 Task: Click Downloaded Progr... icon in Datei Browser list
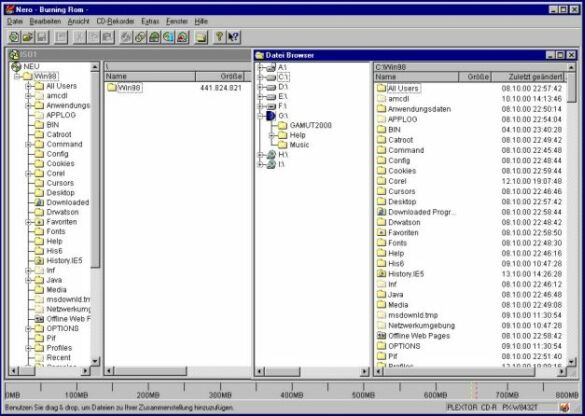[x=381, y=212]
